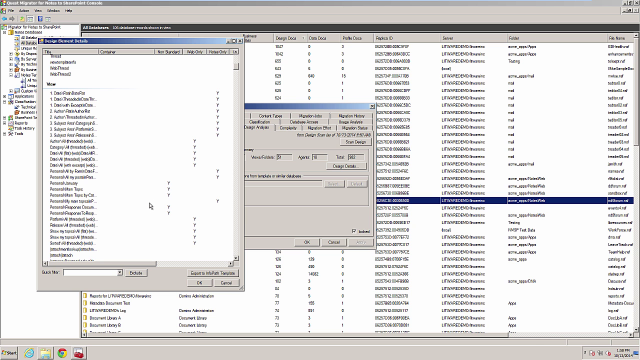This screenshot has width=640, height=360.
Task: Switch to the Usage Analysis tab
Action: click(x=350, y=122)
